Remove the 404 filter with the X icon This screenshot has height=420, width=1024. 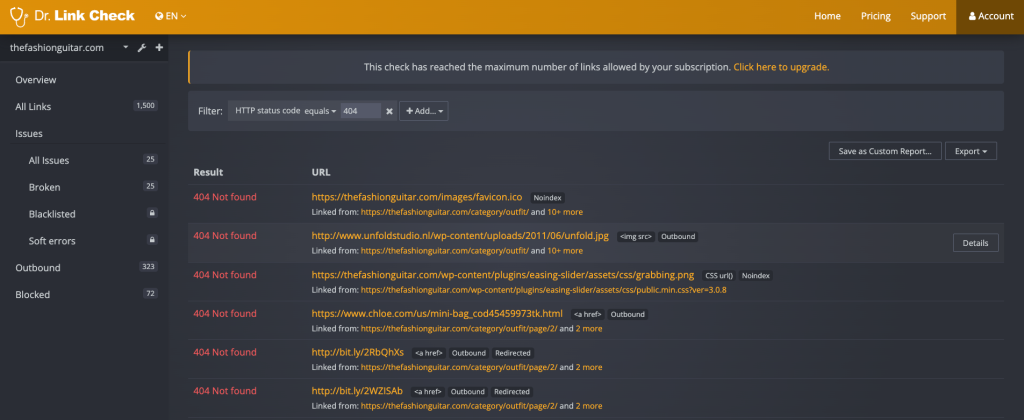390,111
